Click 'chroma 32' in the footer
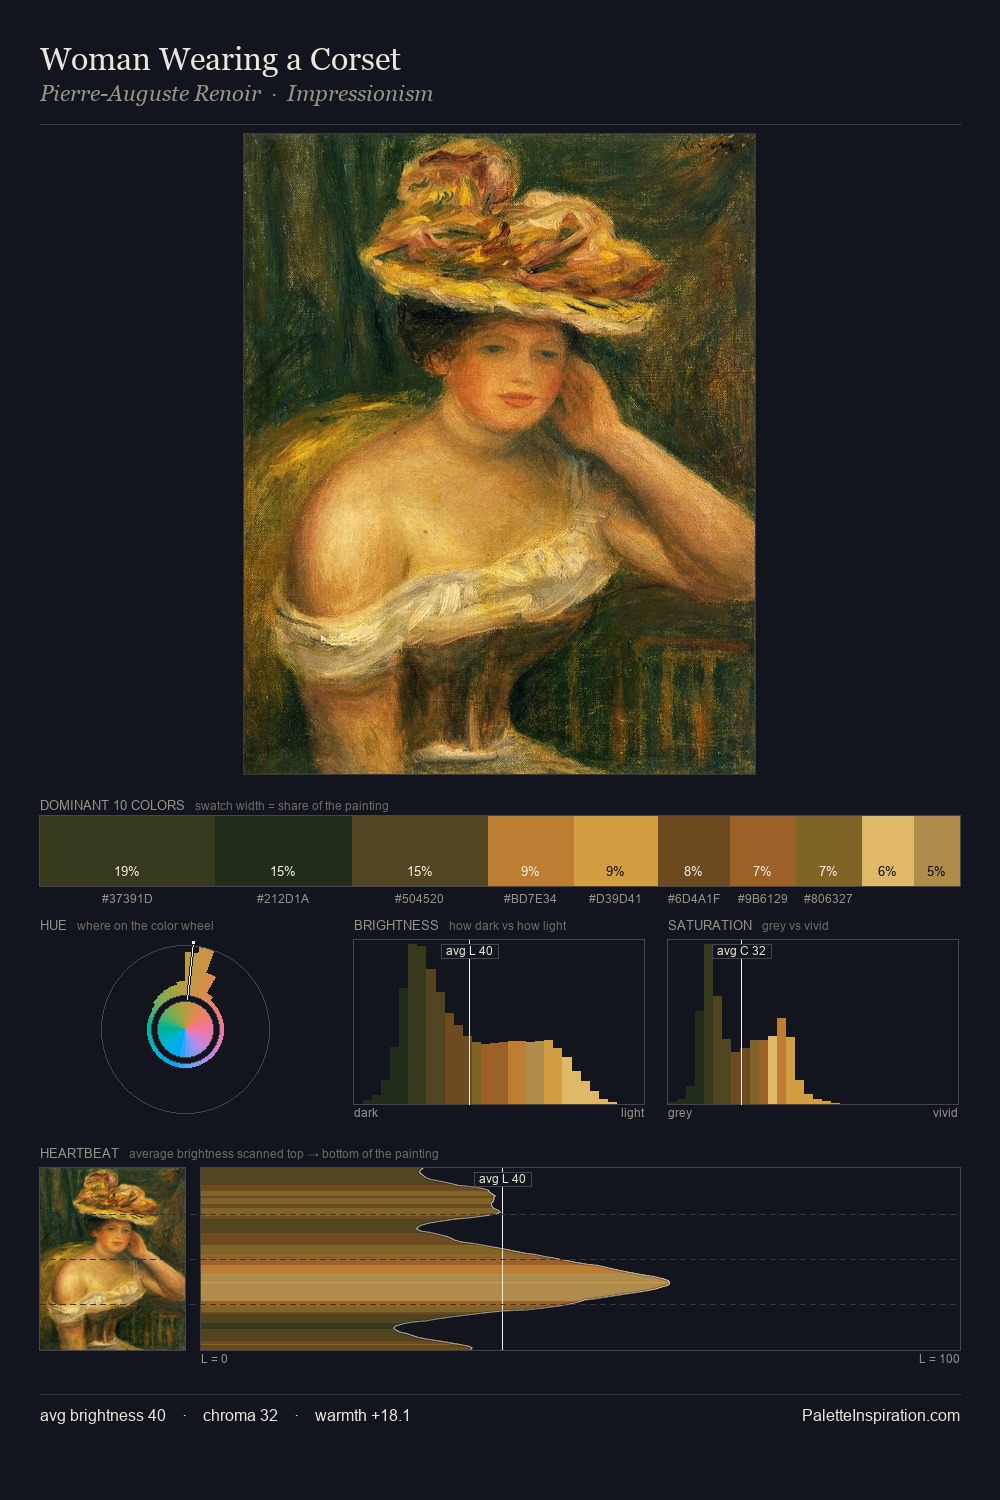 pyautogui.click(x=240, y=1415)
